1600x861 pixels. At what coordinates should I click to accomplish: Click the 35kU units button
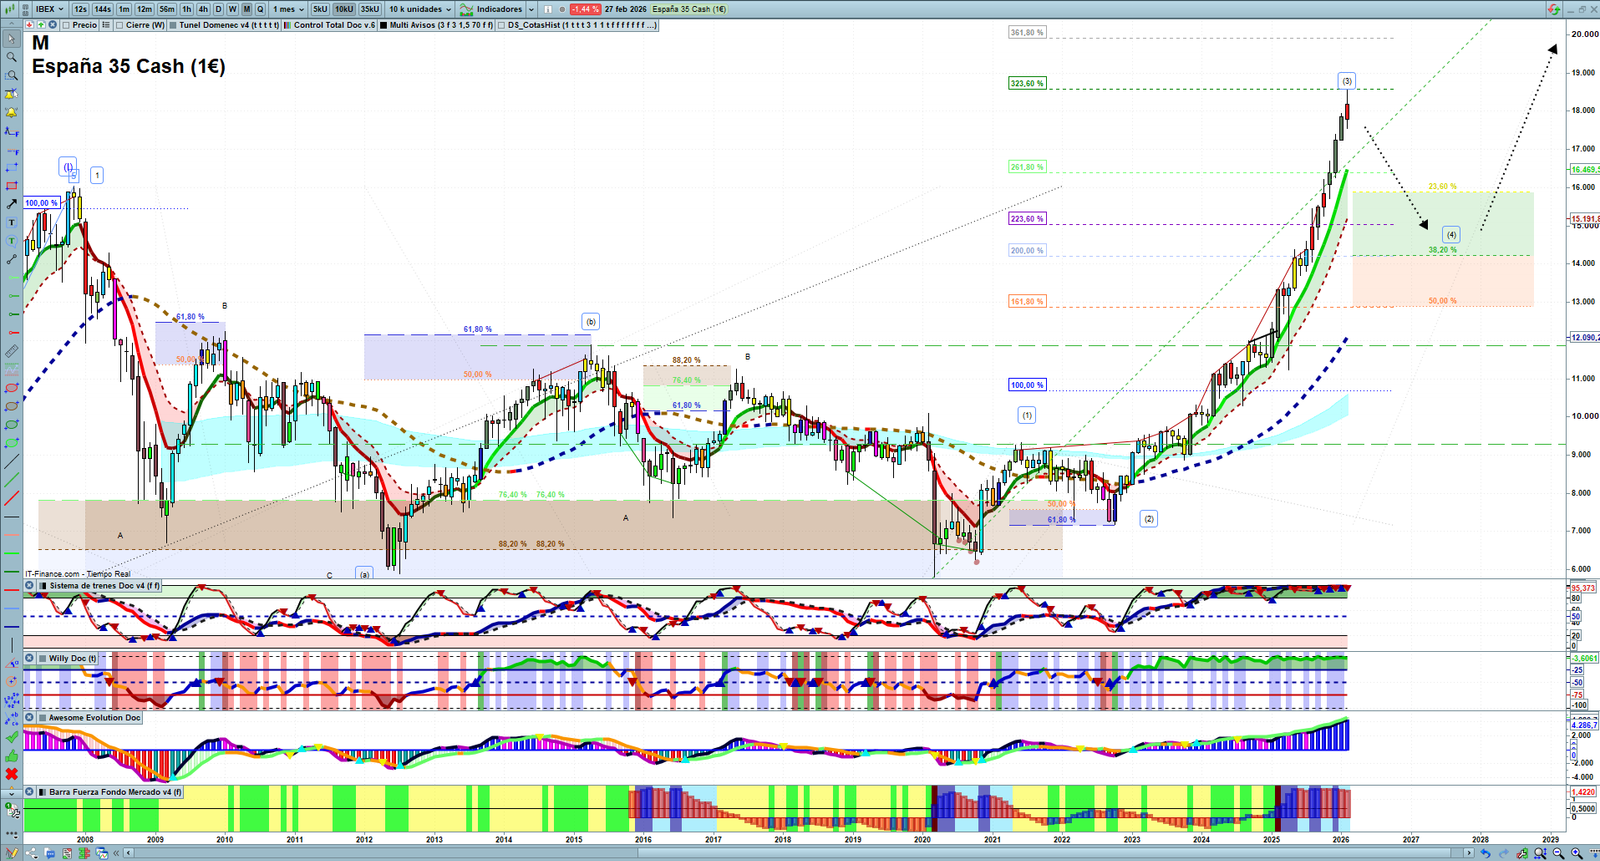(370, 9)
